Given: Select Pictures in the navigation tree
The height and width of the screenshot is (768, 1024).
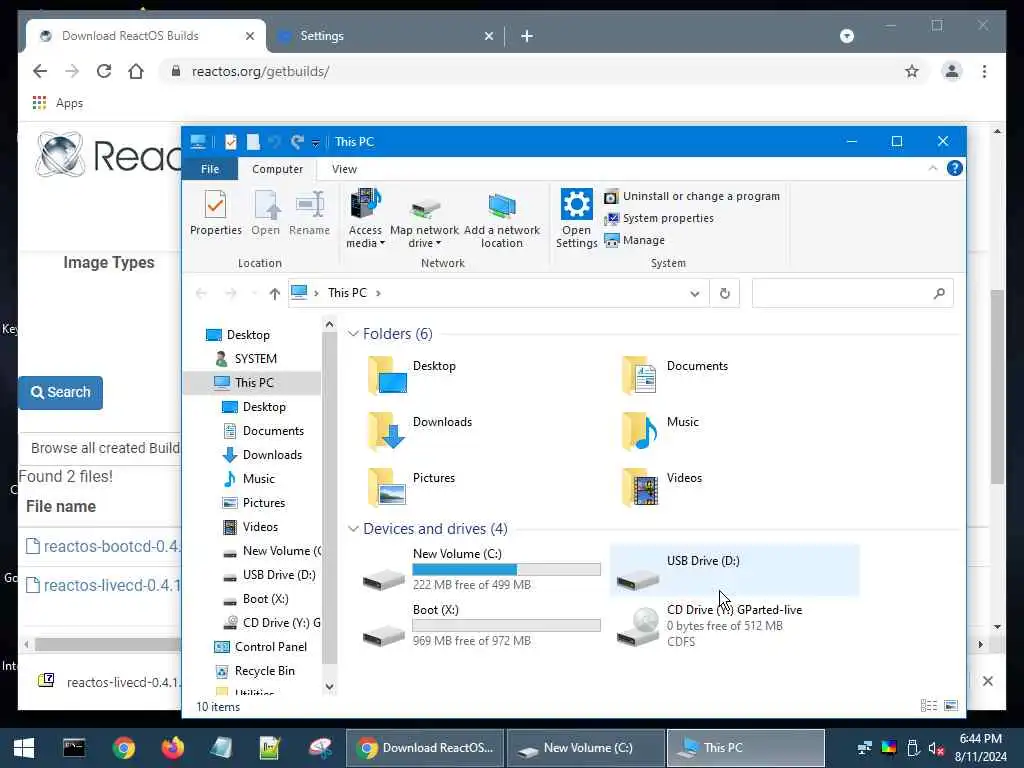Looking at the screenshot, I should (x=264, y=503).
